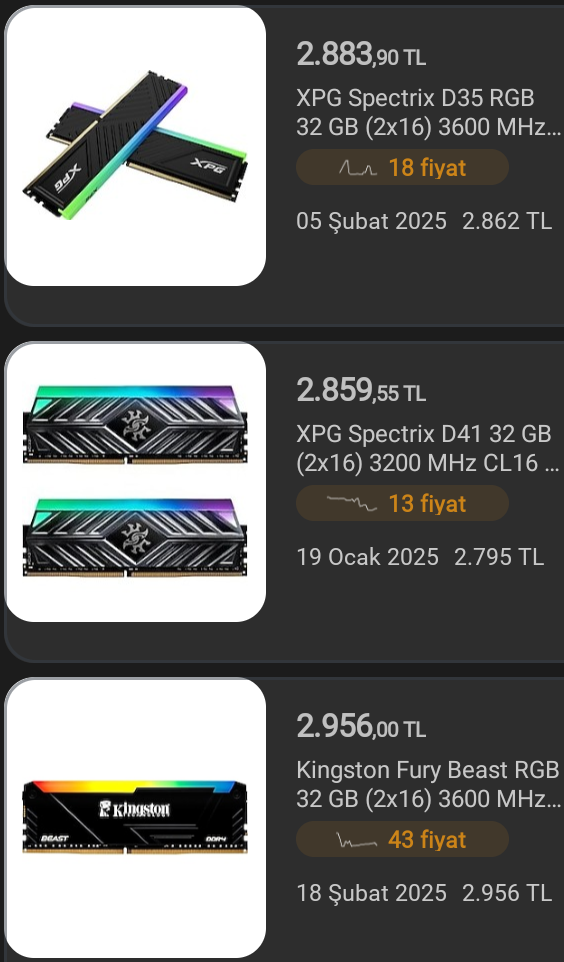Click the price history graph icon beside 43 fiyat
Screen dimensions: 564x962
(x=357, y=840)
